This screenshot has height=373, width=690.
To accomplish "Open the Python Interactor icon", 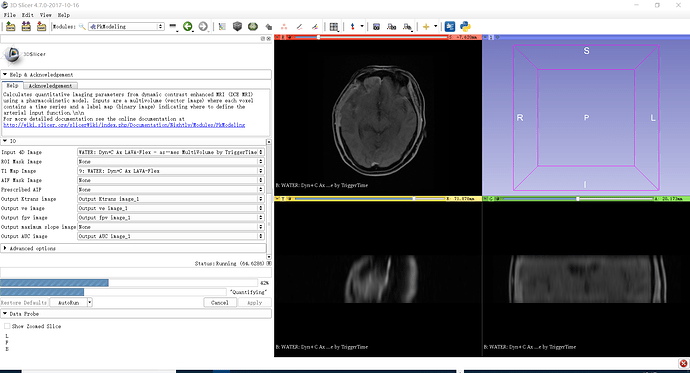I will click(x=465, y=27).
